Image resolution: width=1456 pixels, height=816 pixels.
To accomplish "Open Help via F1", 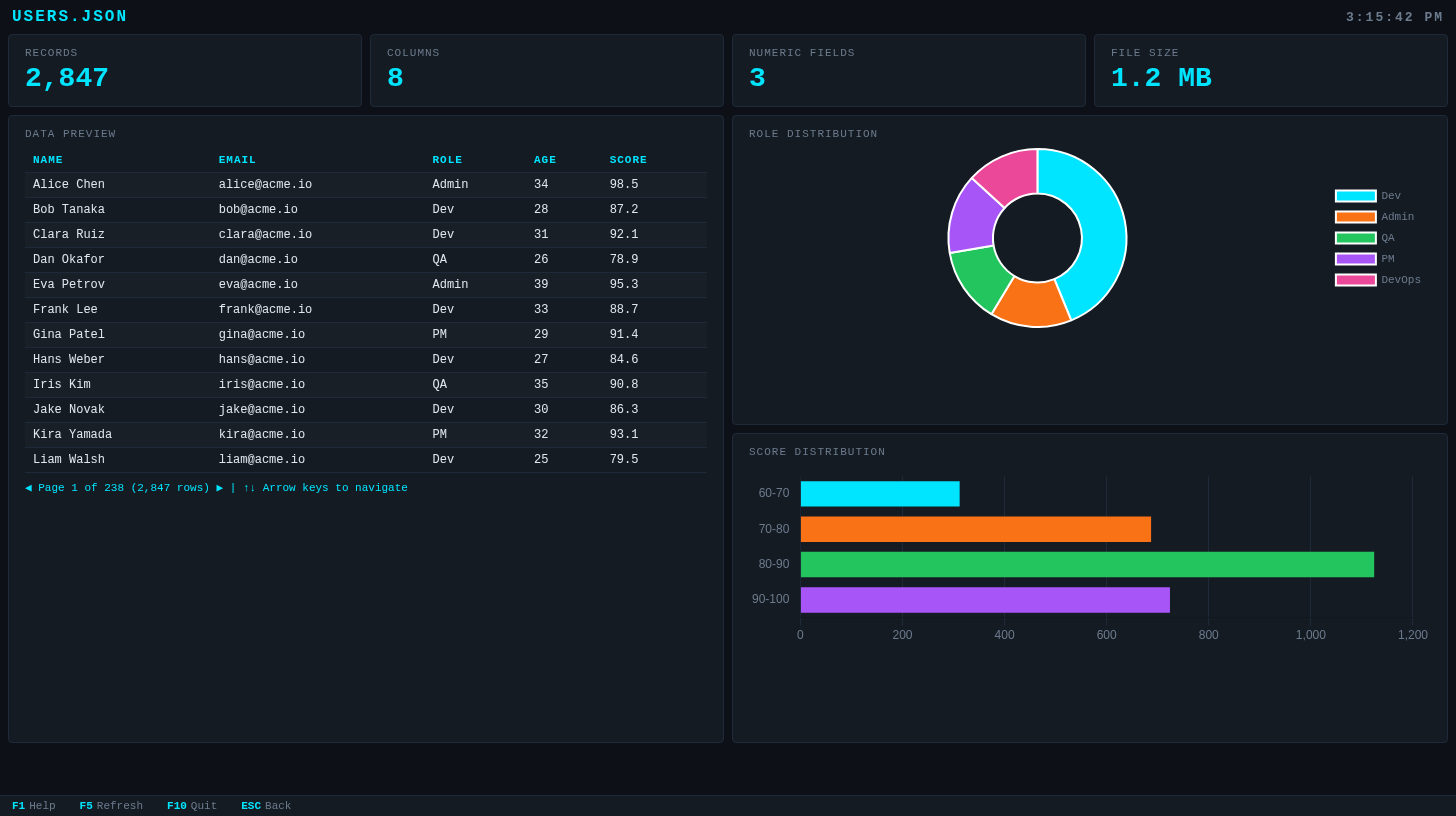I will [33, 805].
